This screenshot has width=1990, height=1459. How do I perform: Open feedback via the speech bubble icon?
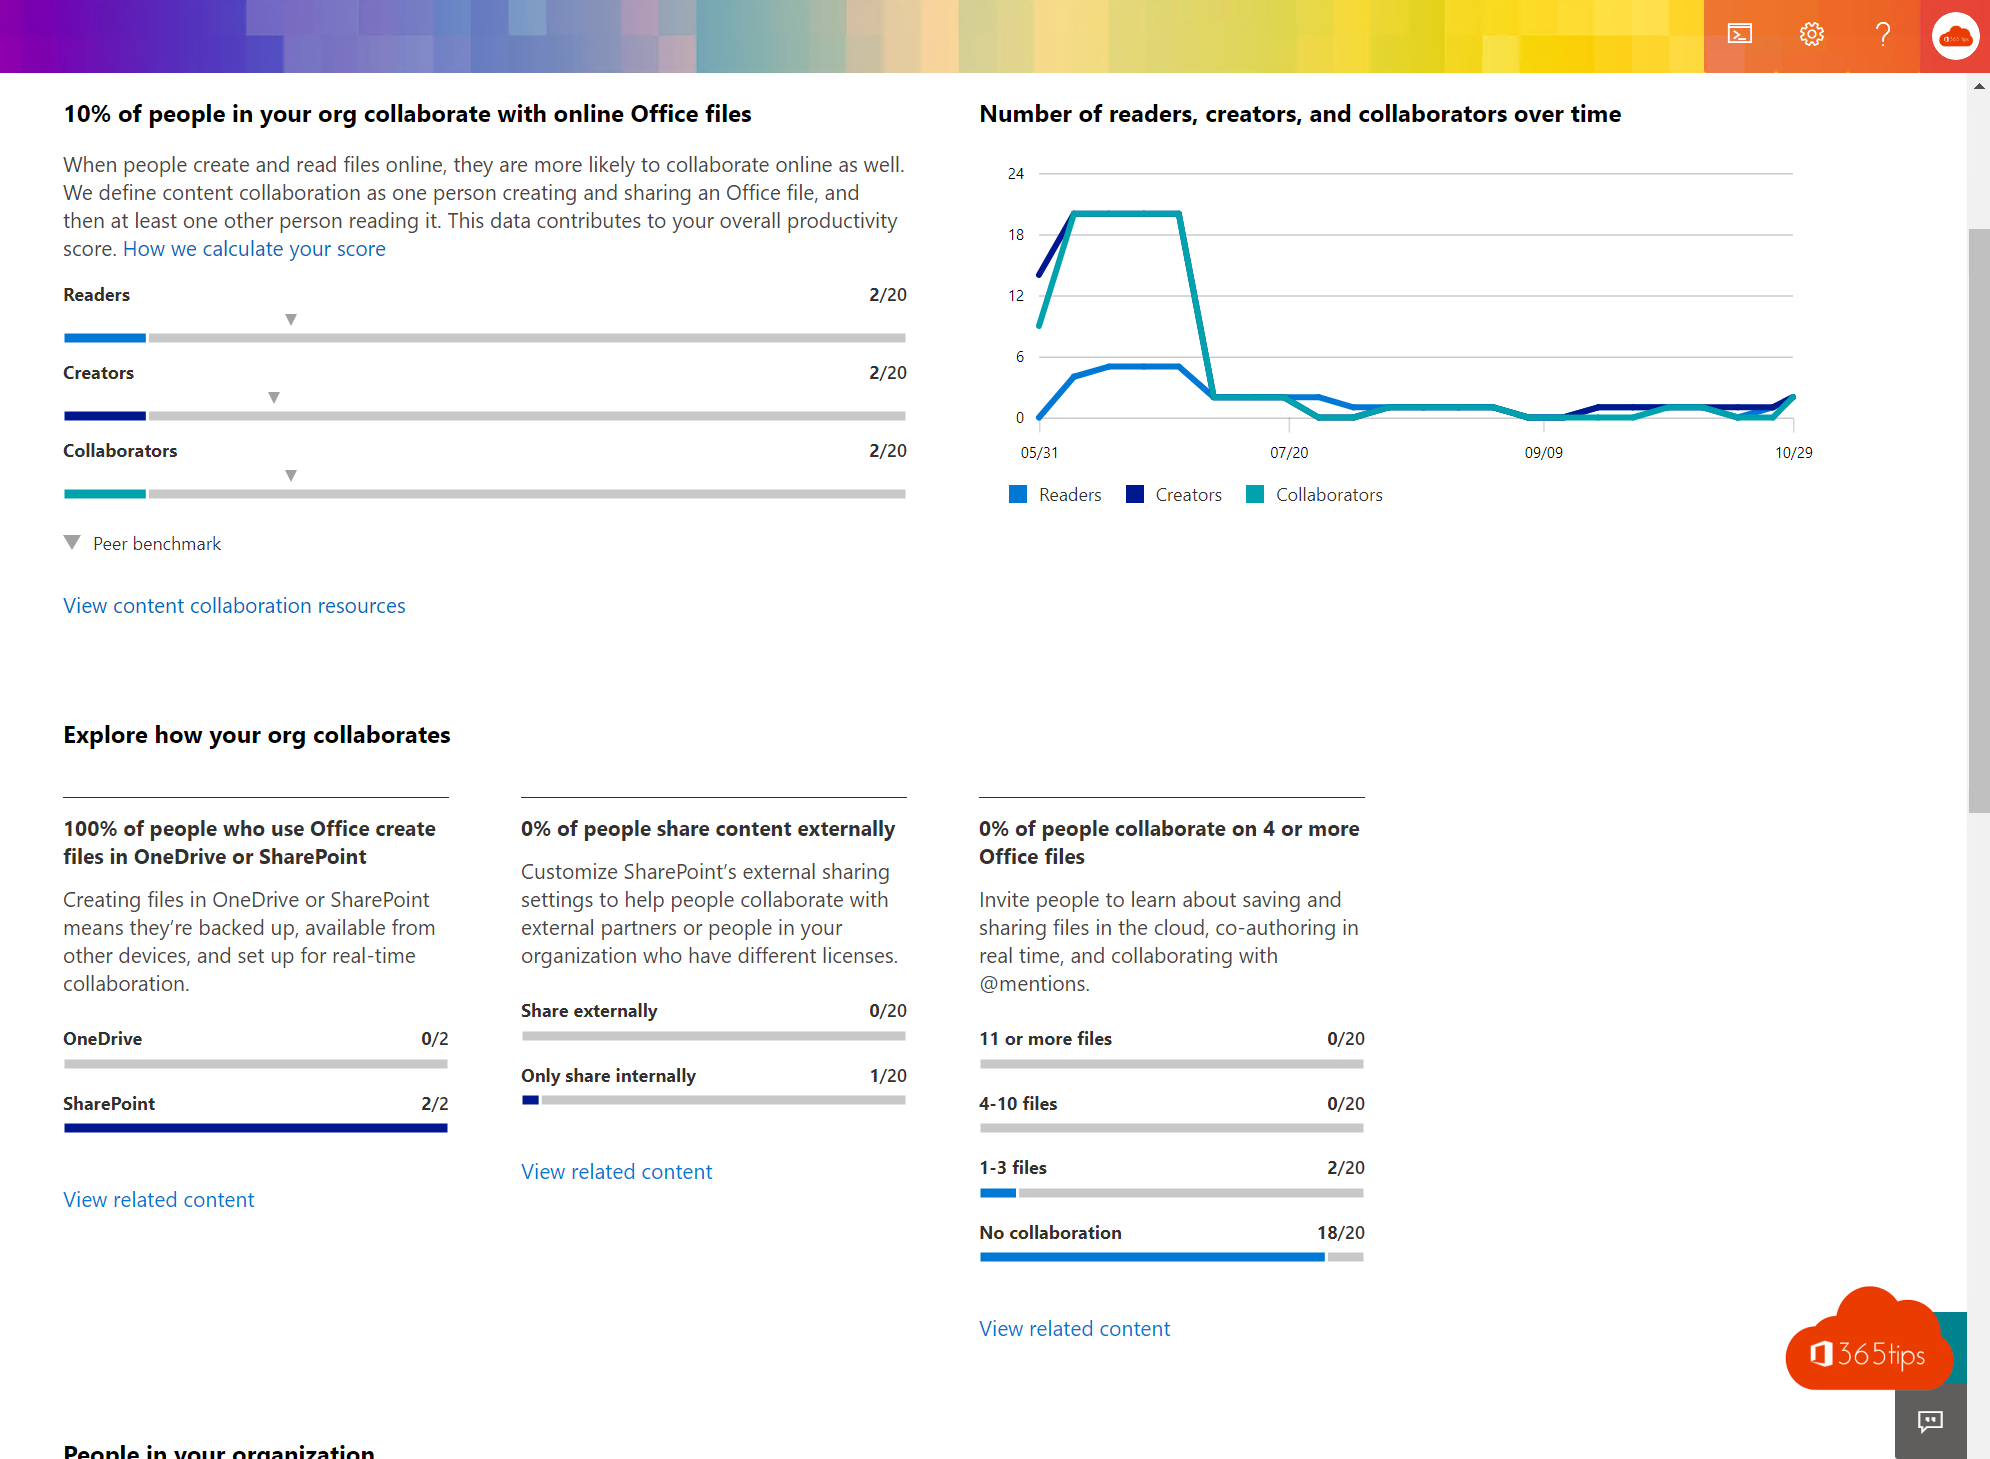point(1929,1421)
